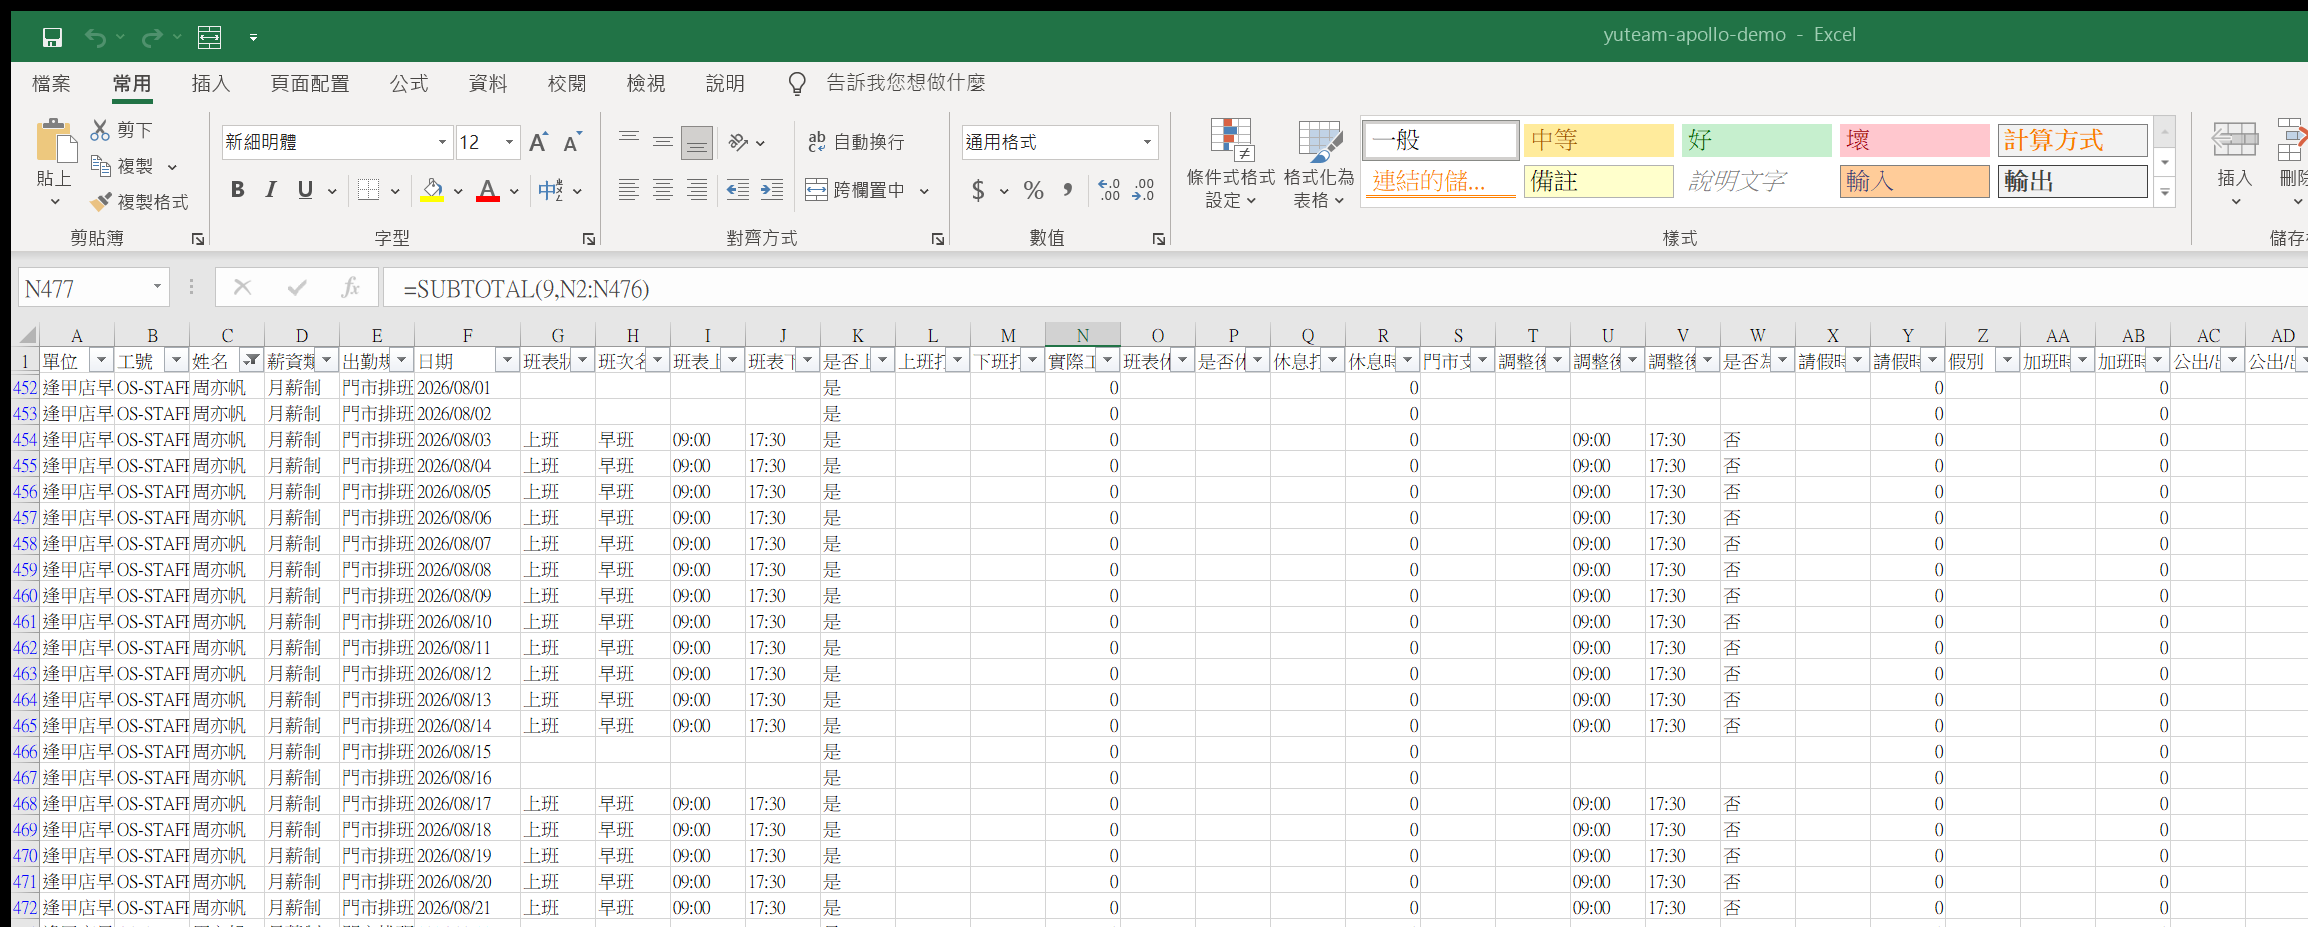Screen dimensions: 2308x927
Task: Center text horizontally in the cell
Action: [662, 190]
